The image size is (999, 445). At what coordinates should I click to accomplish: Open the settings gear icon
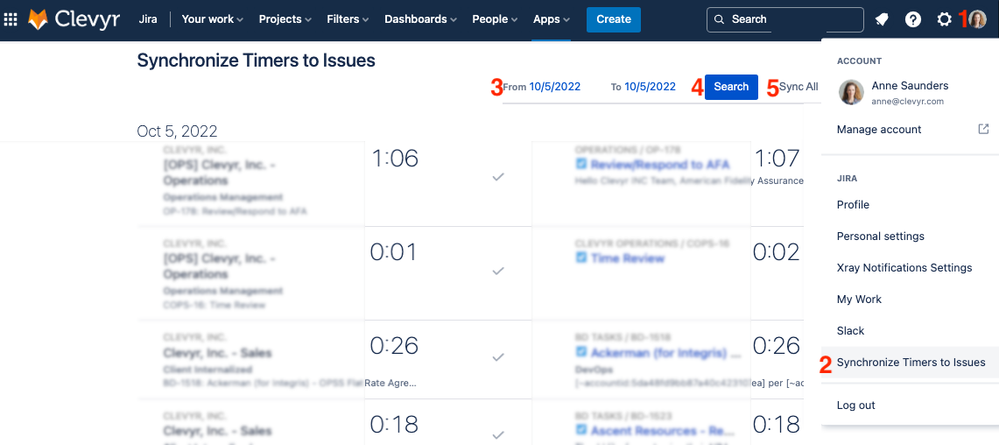(944, 20)
